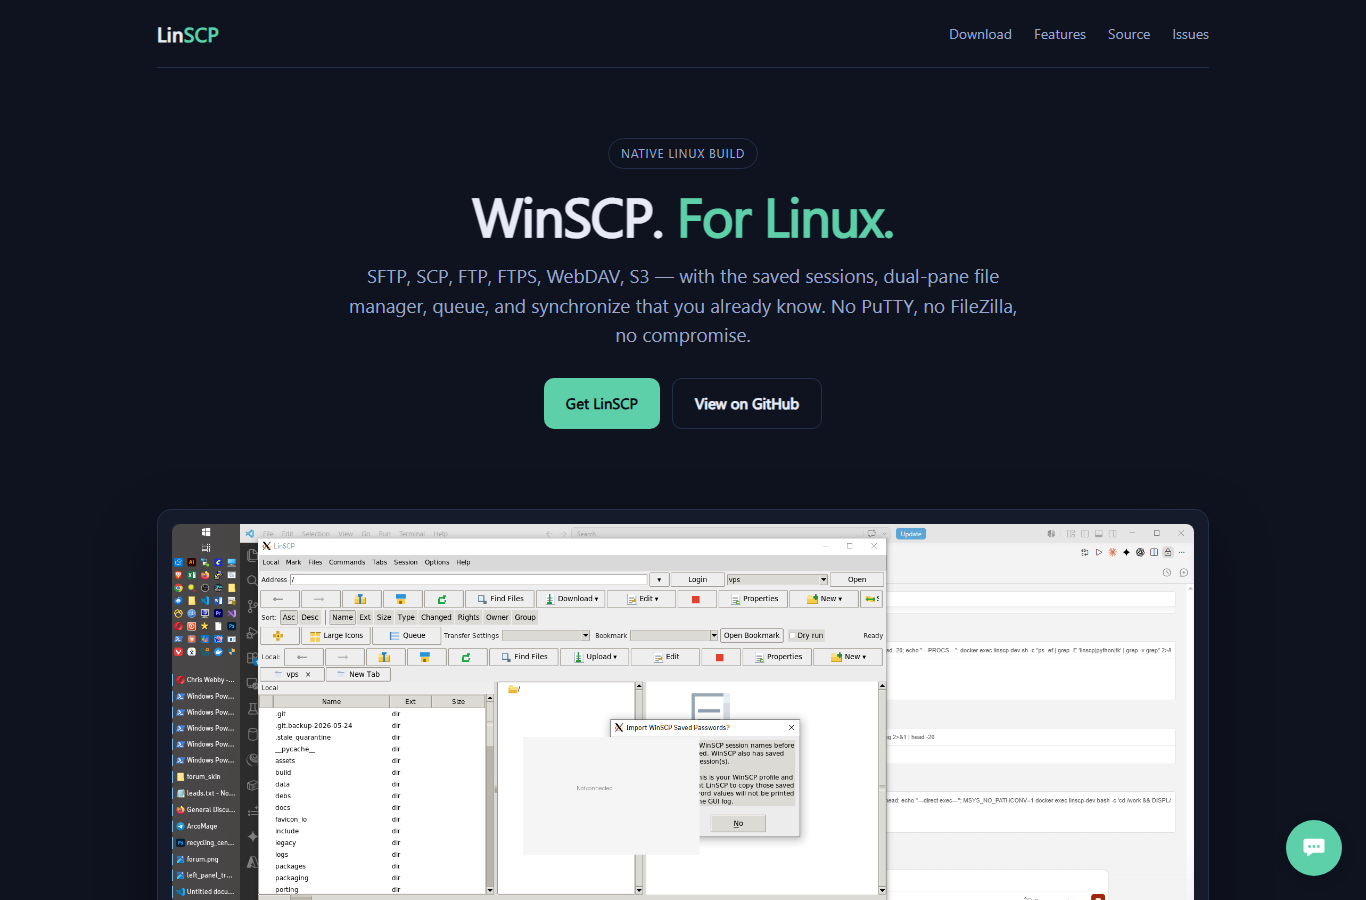Image resolution: width=1366 pixels, height=900 pixels.
Task: Click the forward arrow in the Download row
Action: (319, 599)
